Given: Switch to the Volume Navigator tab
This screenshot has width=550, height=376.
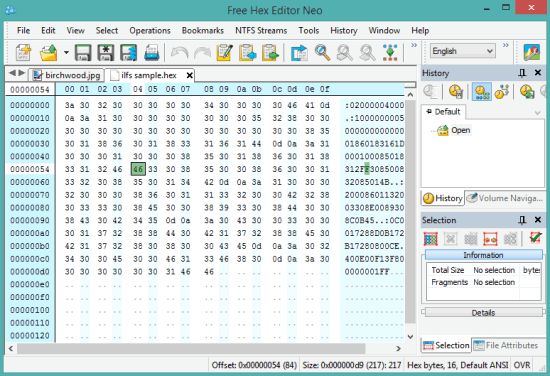Looking at the screenshot, I should 504,198.
